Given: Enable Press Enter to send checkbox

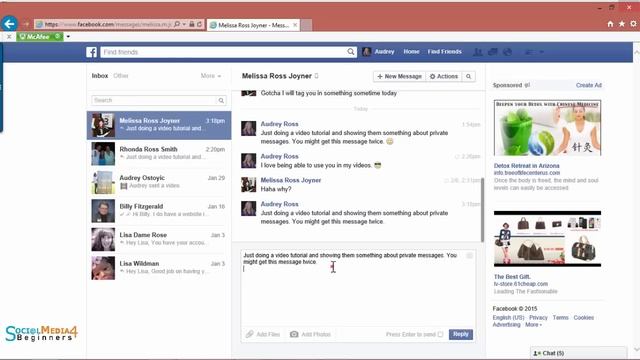Looking at the screenshot, I should (440, 334).
